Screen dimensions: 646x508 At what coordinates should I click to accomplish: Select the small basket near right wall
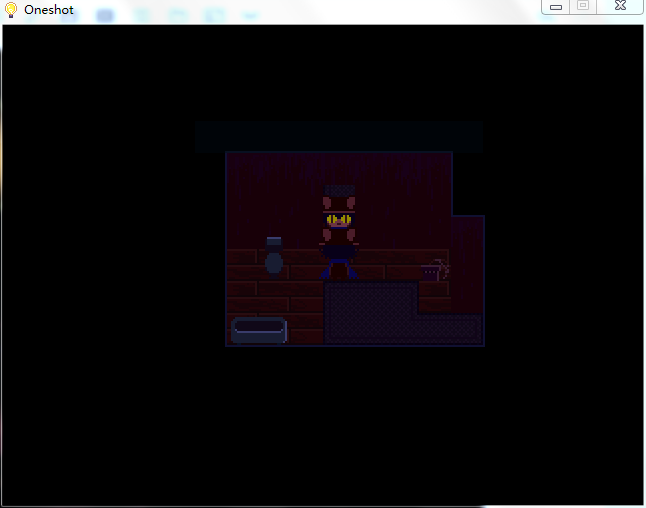click(431, 270)
